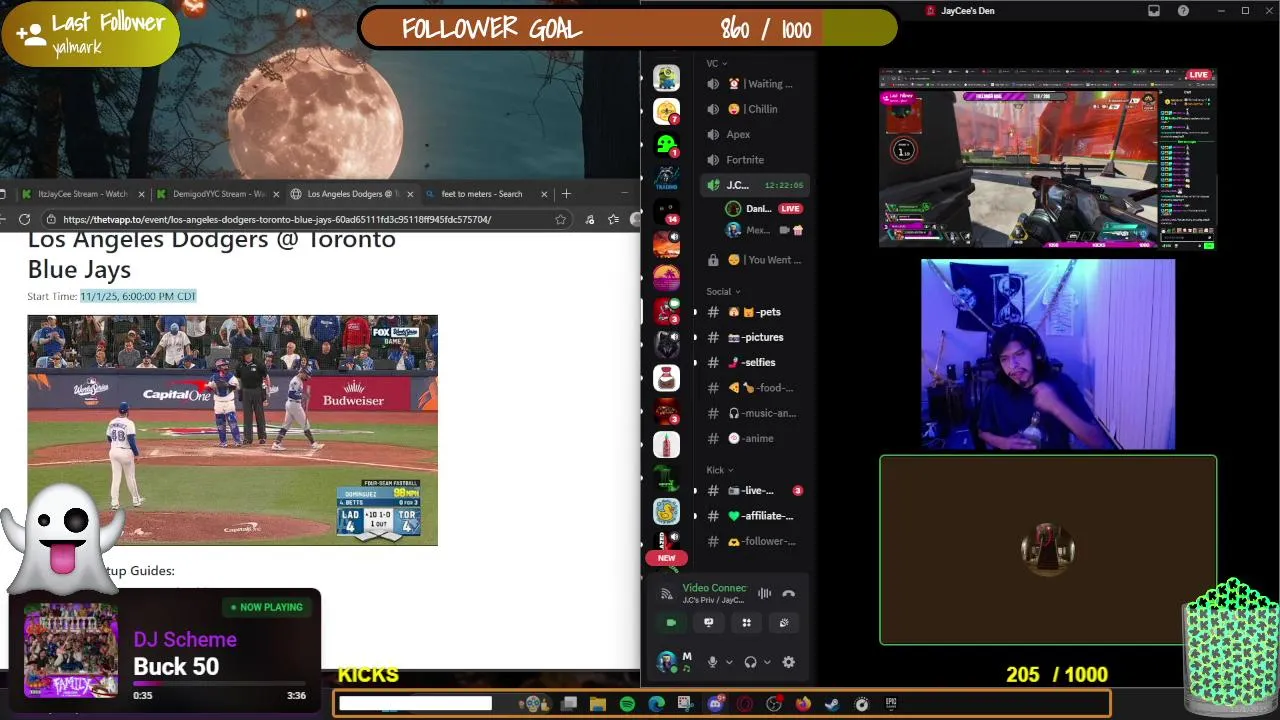Select user Dani with LIVE badge
Viewport: 1280px width, 720px height.
[x=764, y=209]
